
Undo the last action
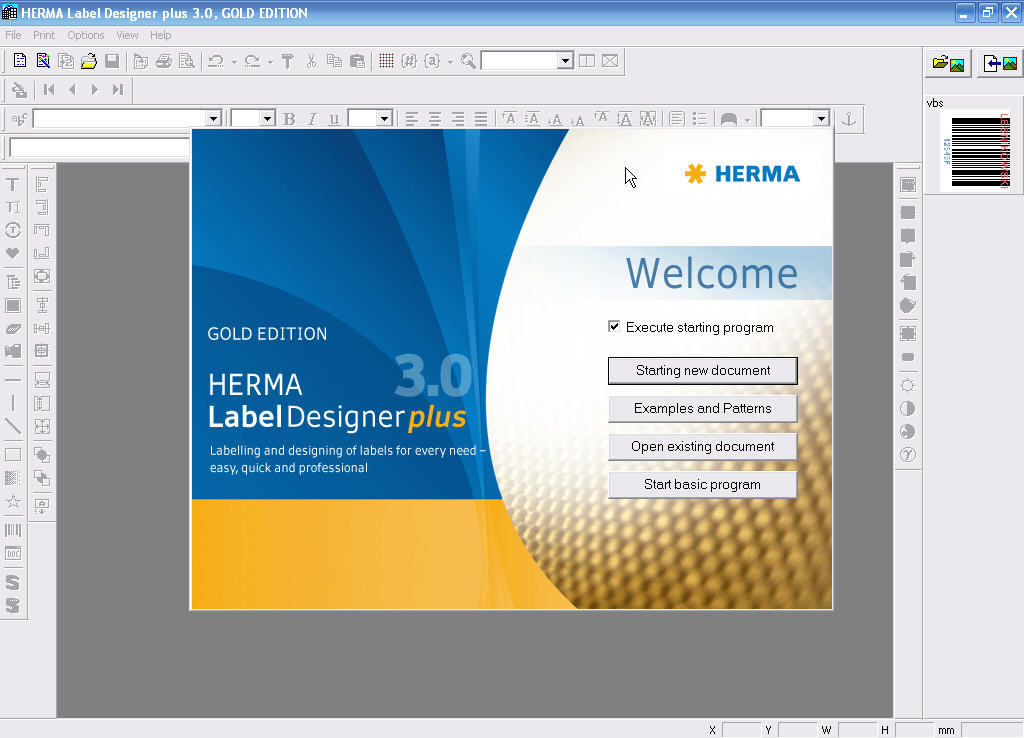coord(216,60)
